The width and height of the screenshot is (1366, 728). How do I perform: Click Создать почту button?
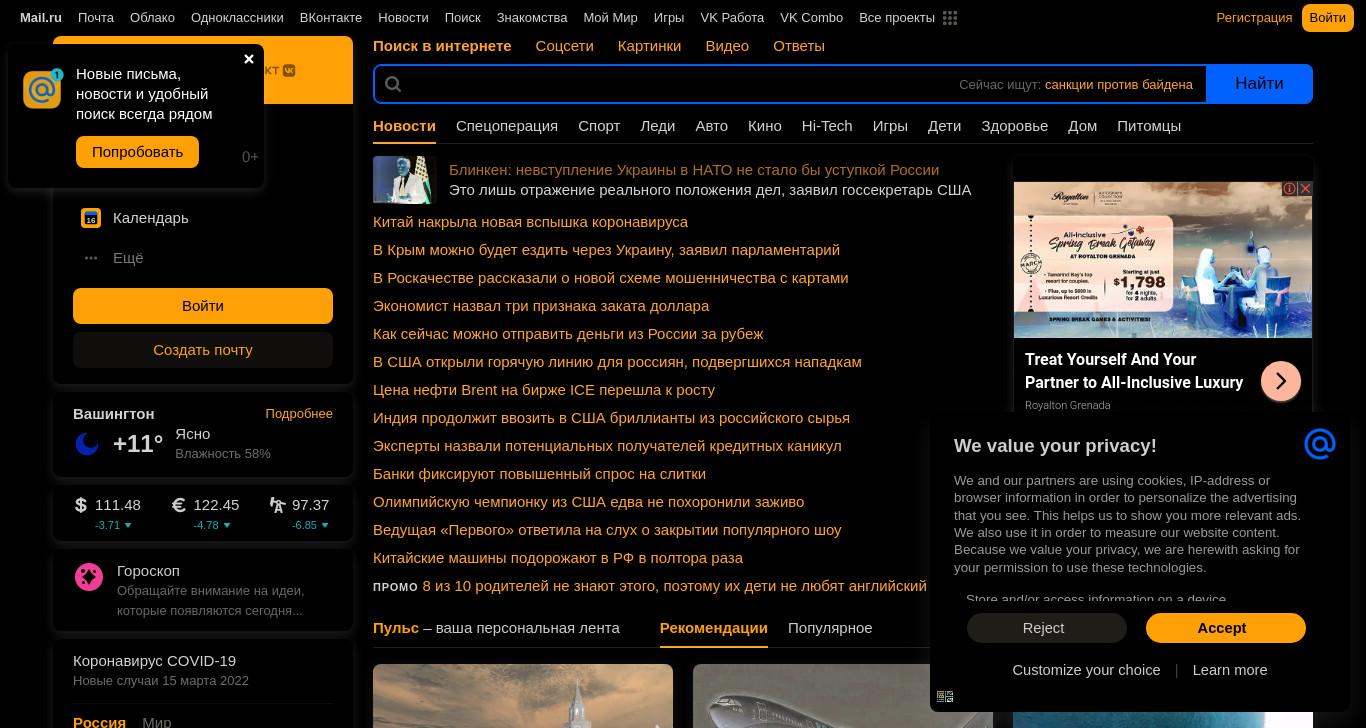point(203,350)
